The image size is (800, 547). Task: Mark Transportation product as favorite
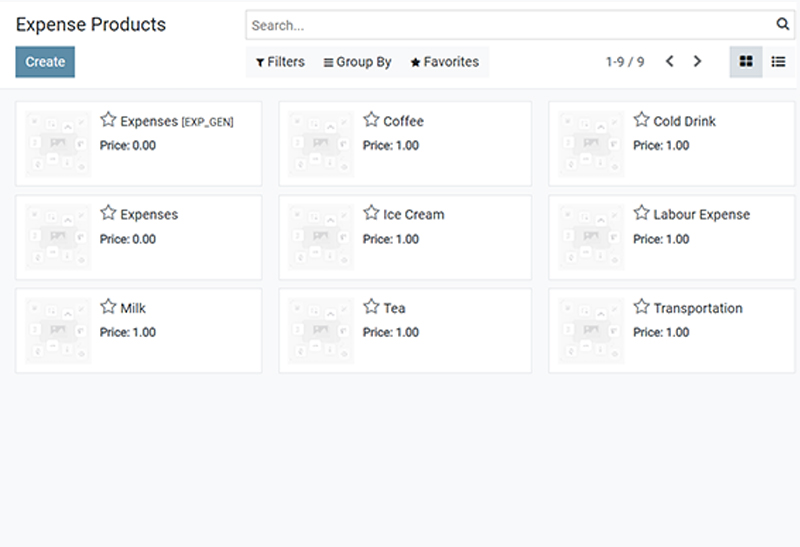pos(641,306)
